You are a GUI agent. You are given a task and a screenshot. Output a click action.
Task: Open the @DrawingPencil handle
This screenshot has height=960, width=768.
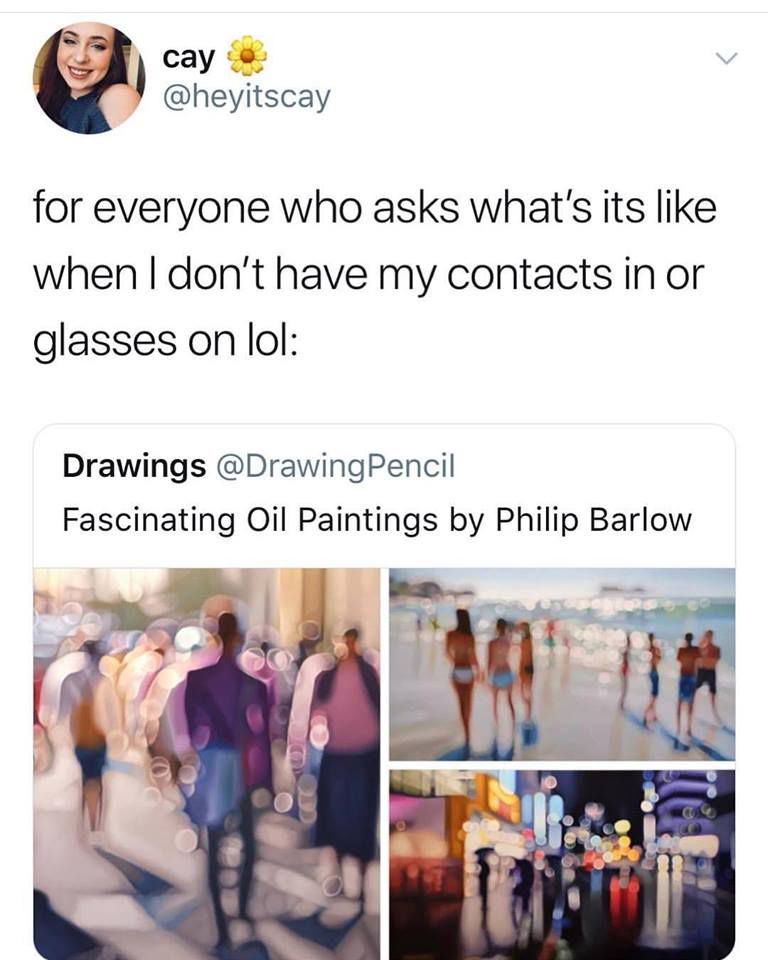[x=336, y=466]
